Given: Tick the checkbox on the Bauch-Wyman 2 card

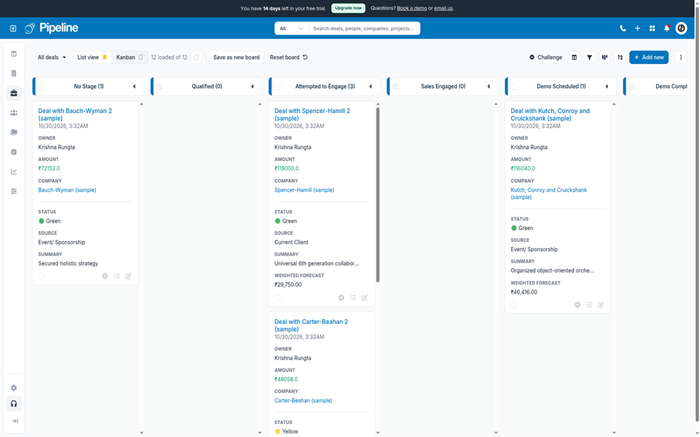Looking at the screenshot, I should 42,277.
